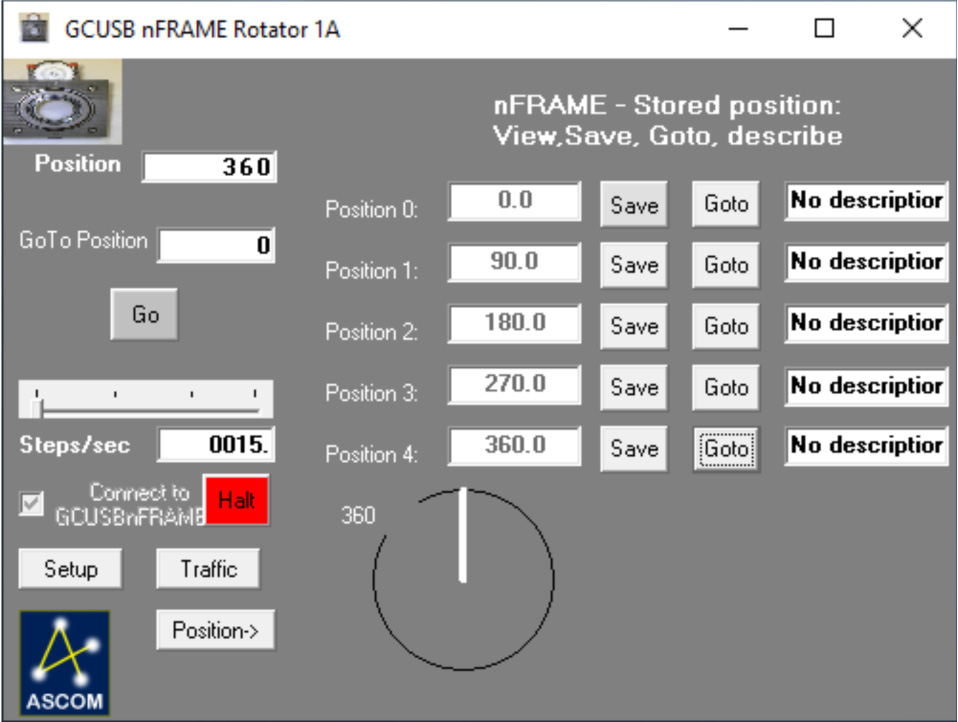Goto stored Position 1
This screenshot has width=958, height=722.
[726, 265]
